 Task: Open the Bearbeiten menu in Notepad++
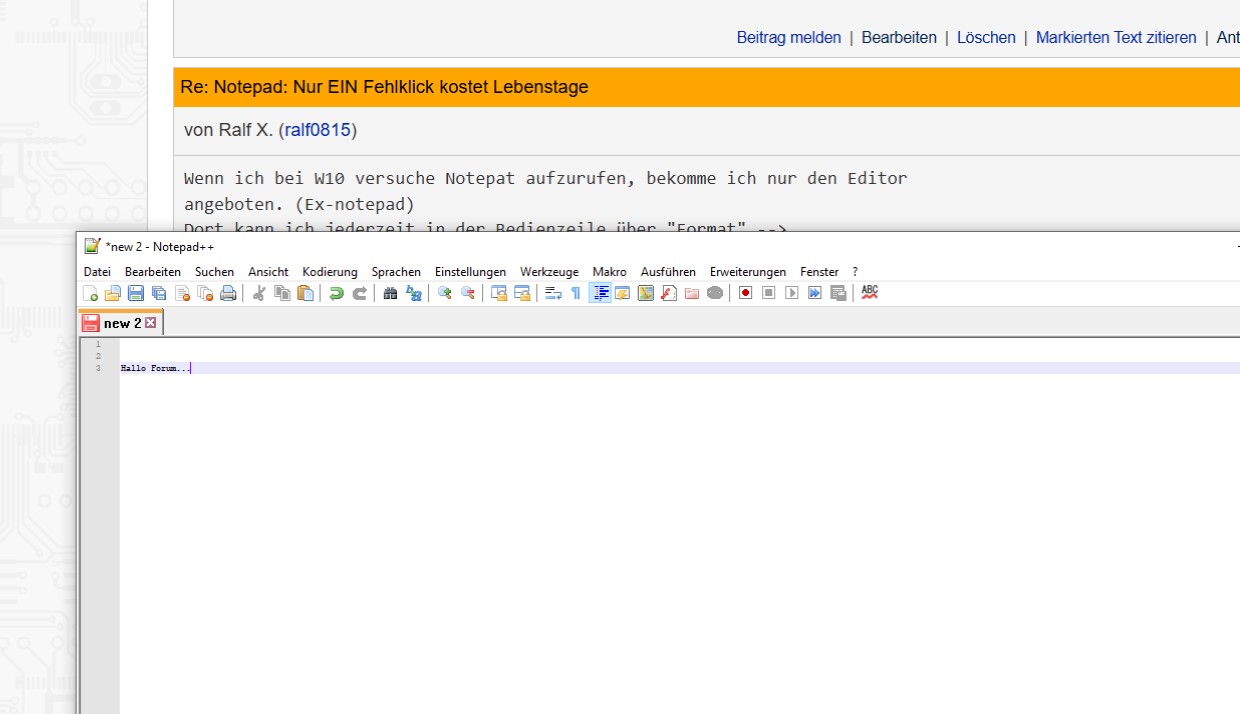(153, 272)
